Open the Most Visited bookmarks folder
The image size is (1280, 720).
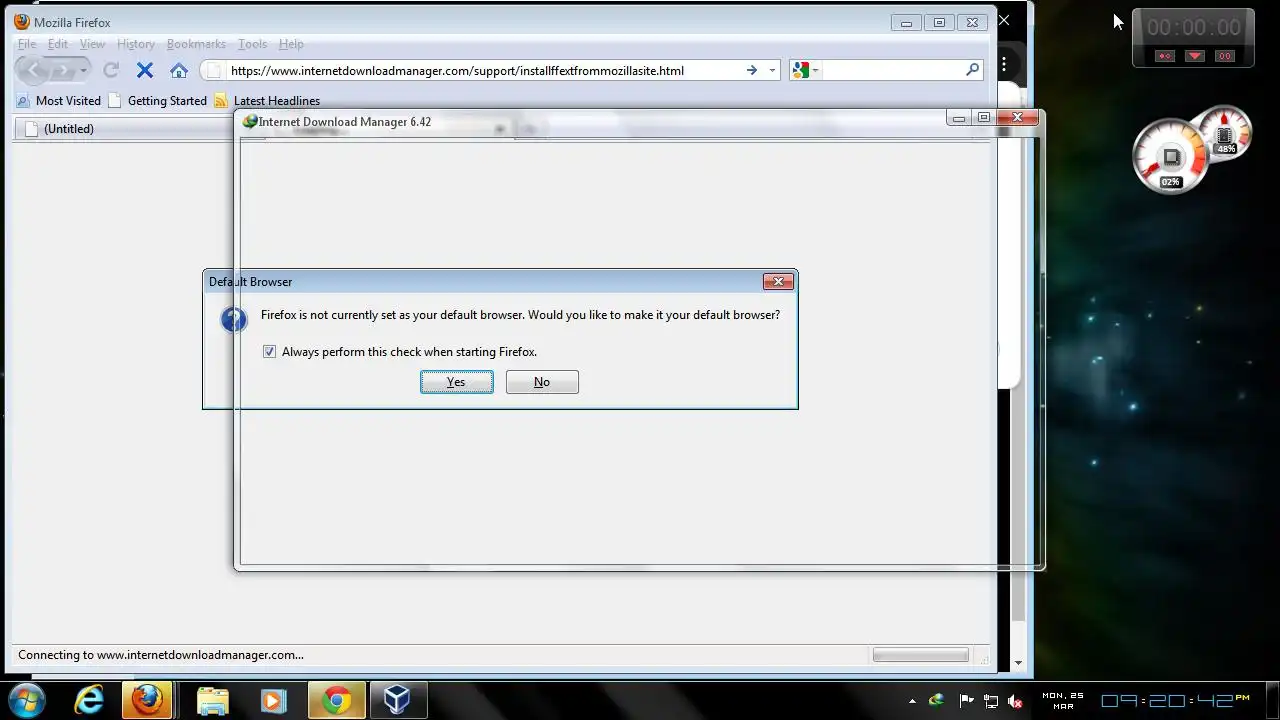[59, 101]
